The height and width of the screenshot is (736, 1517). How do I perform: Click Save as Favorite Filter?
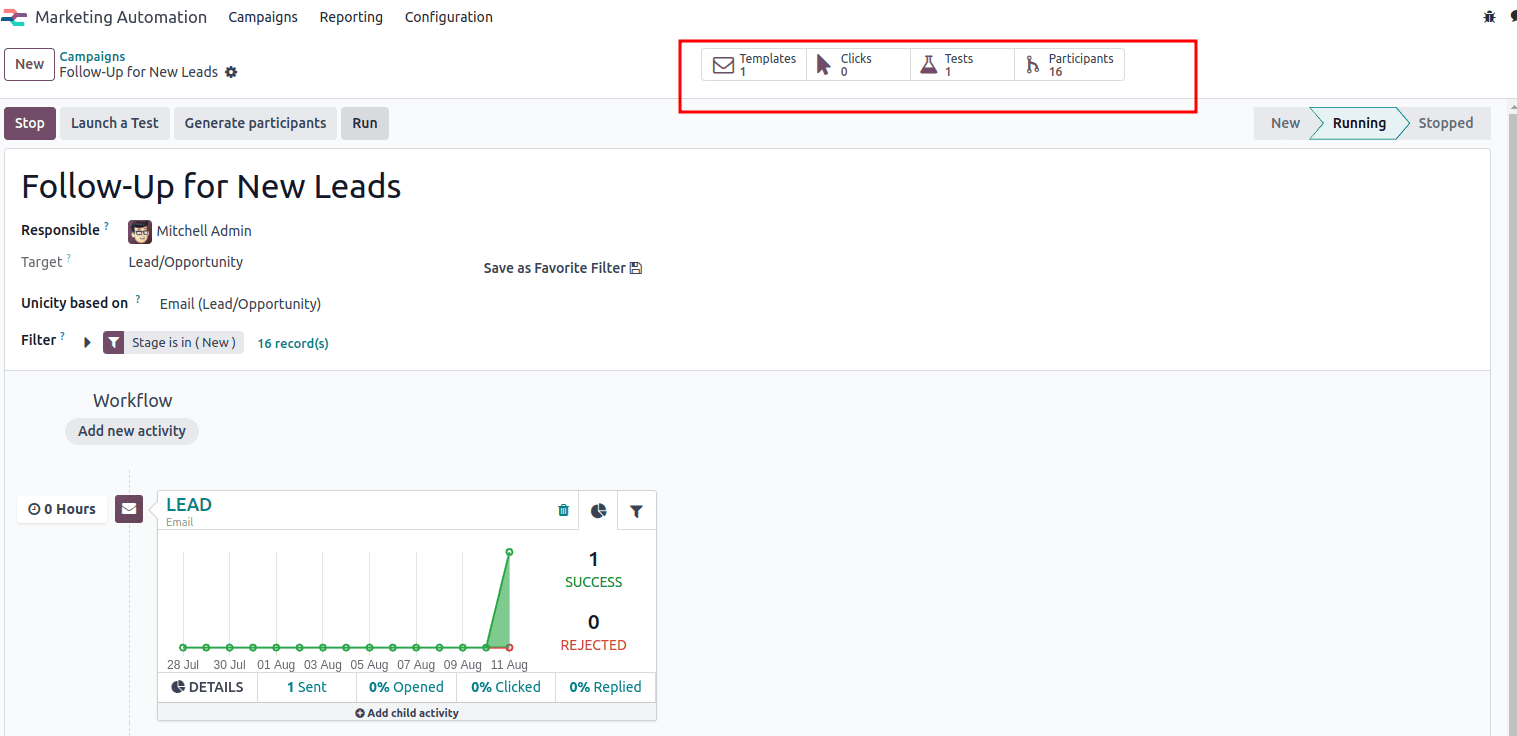tap(562, 268)
